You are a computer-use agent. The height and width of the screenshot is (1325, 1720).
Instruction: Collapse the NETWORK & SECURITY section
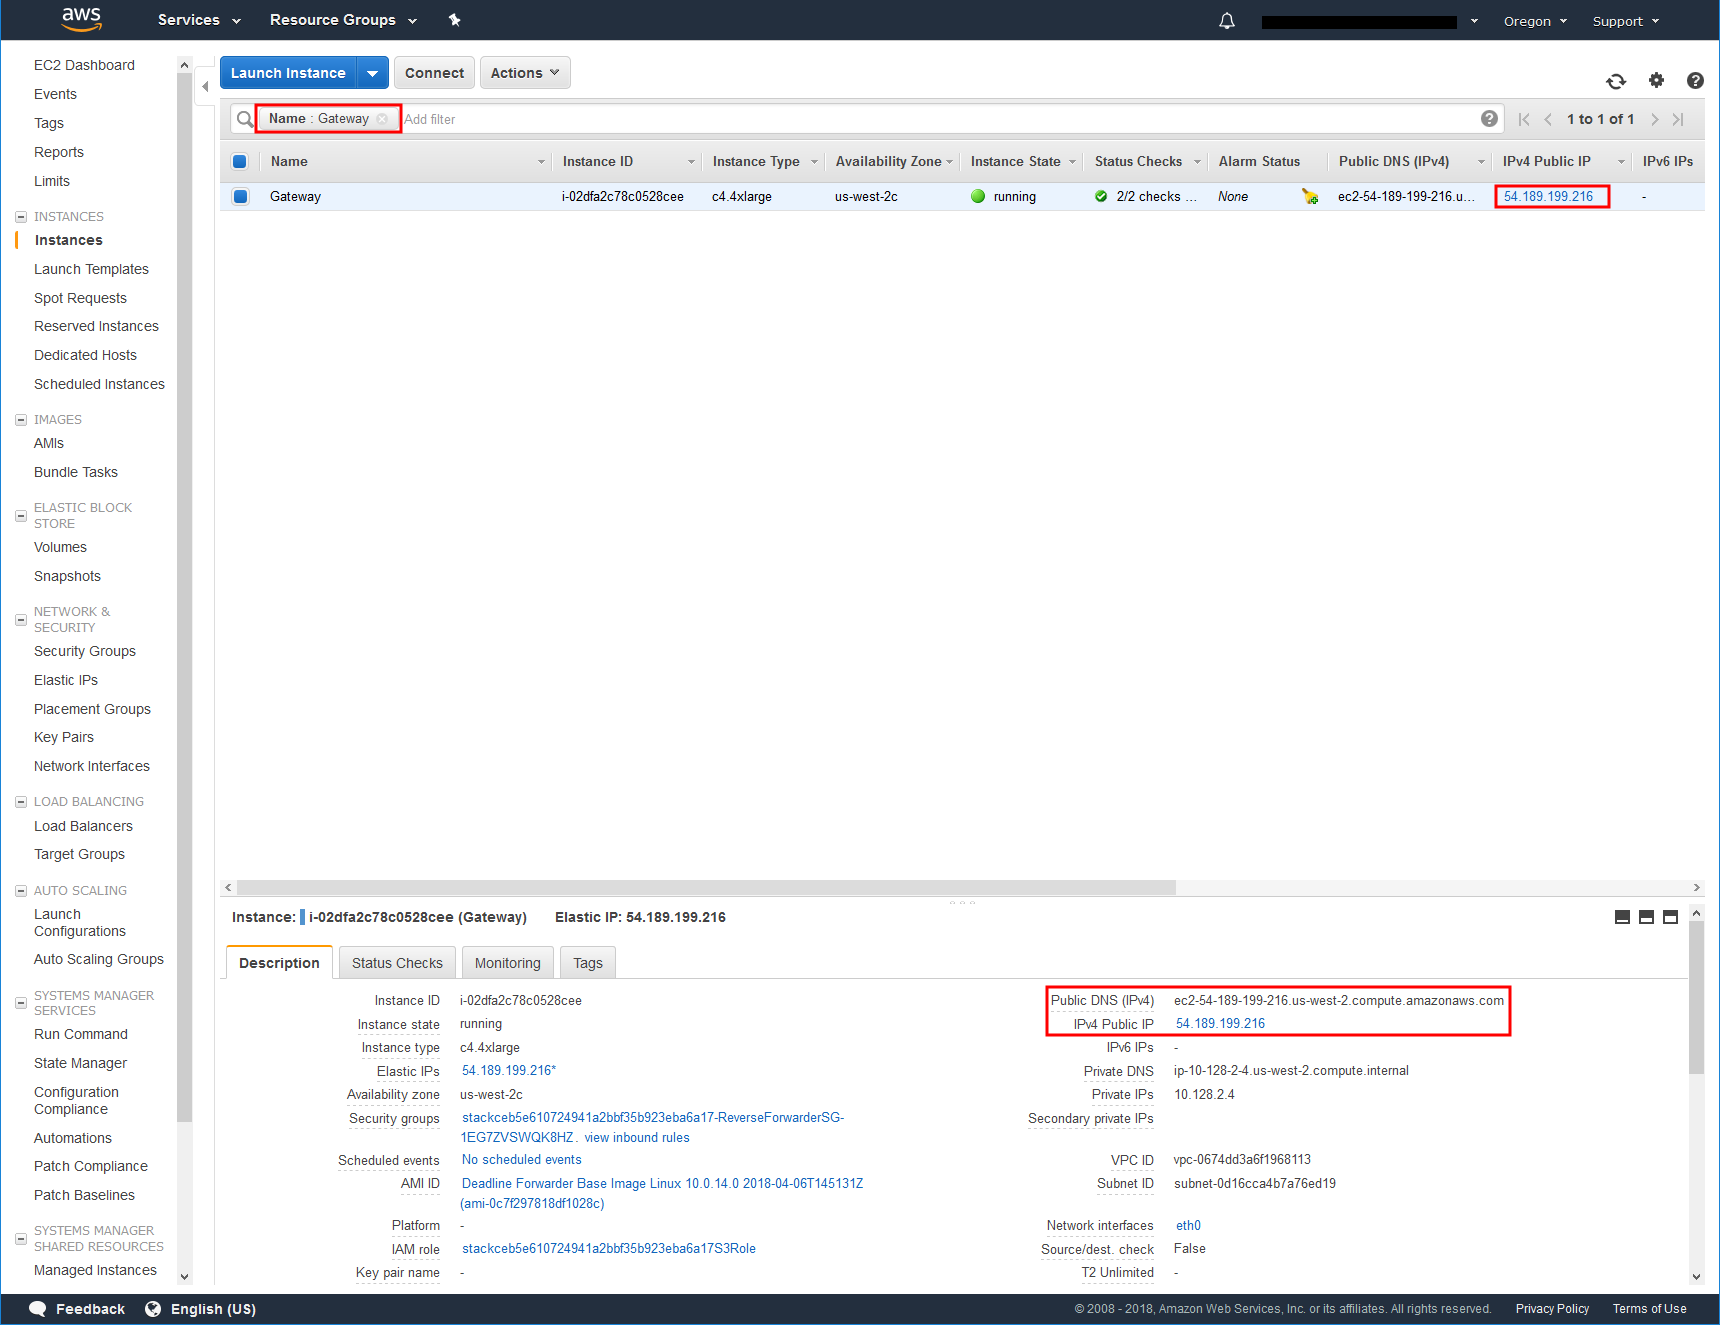(21, 619)
